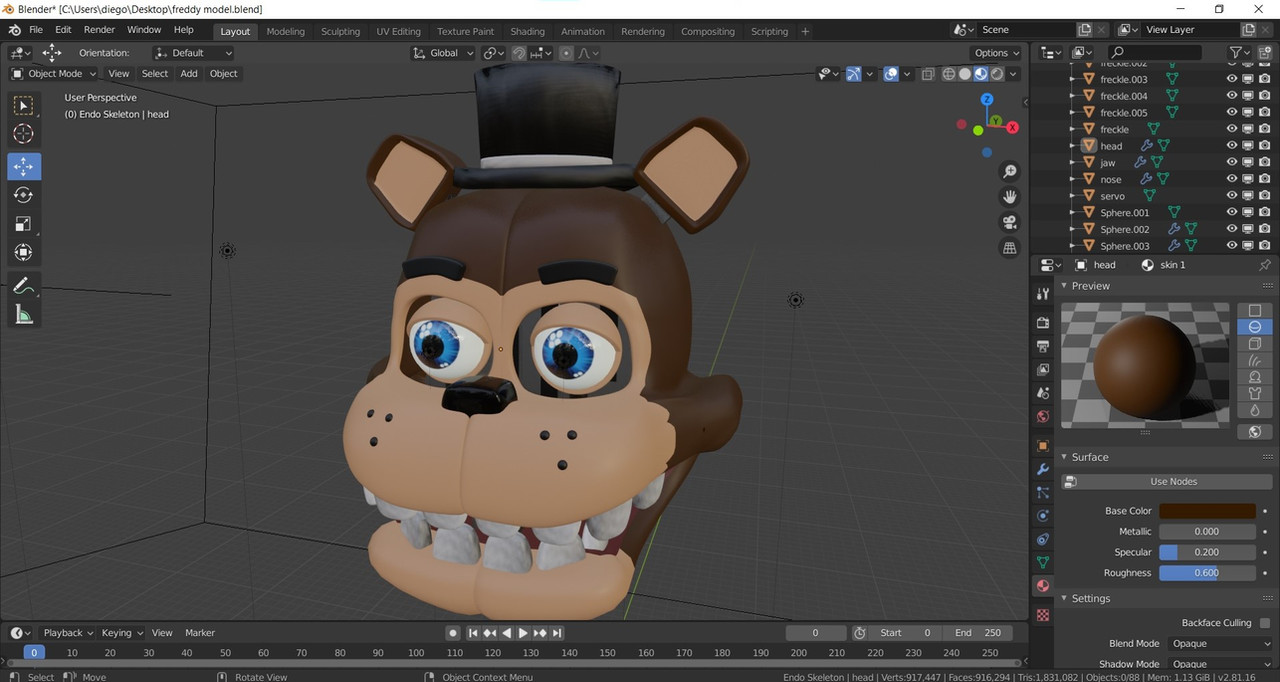
Task: Open the viewport shading options dropdown
Action: [1014, 74]
